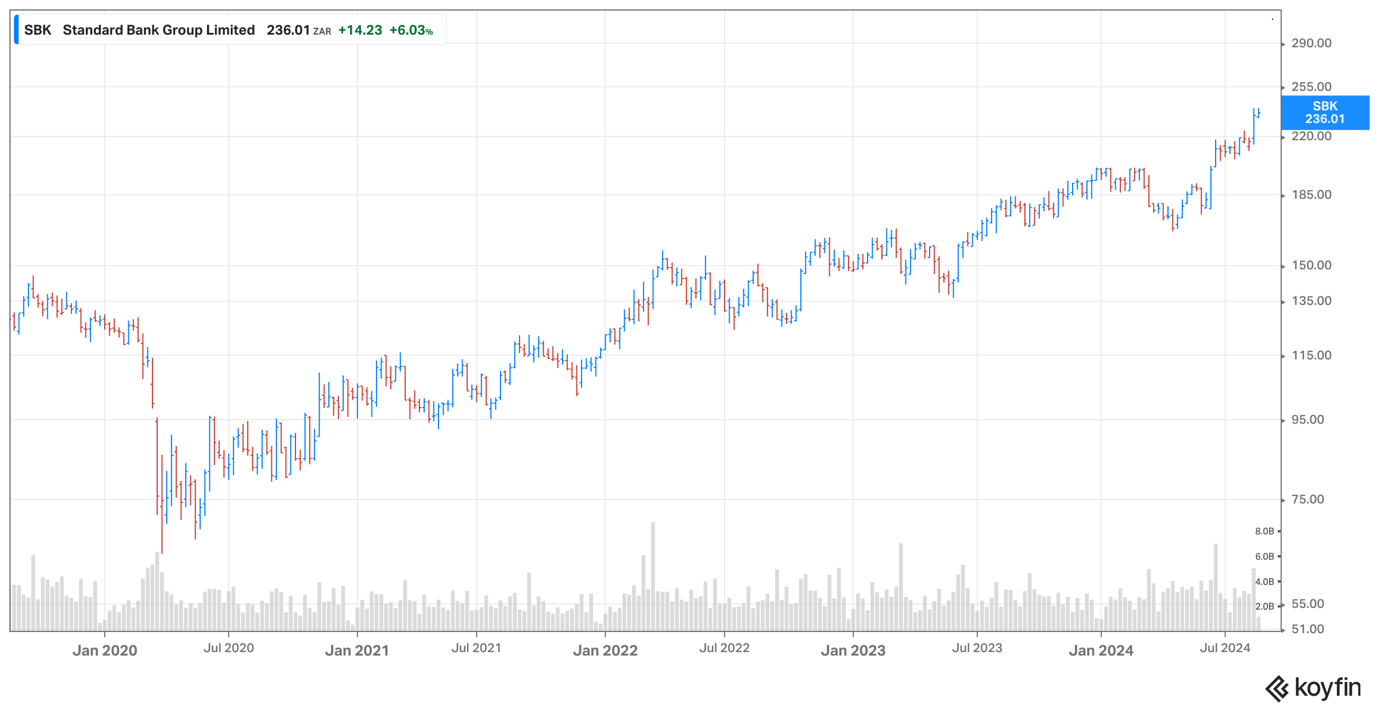The height and width of the screenshot is (712, 1379).
Task: Click the blue color bar beside SBK
Action: (17, 30)
